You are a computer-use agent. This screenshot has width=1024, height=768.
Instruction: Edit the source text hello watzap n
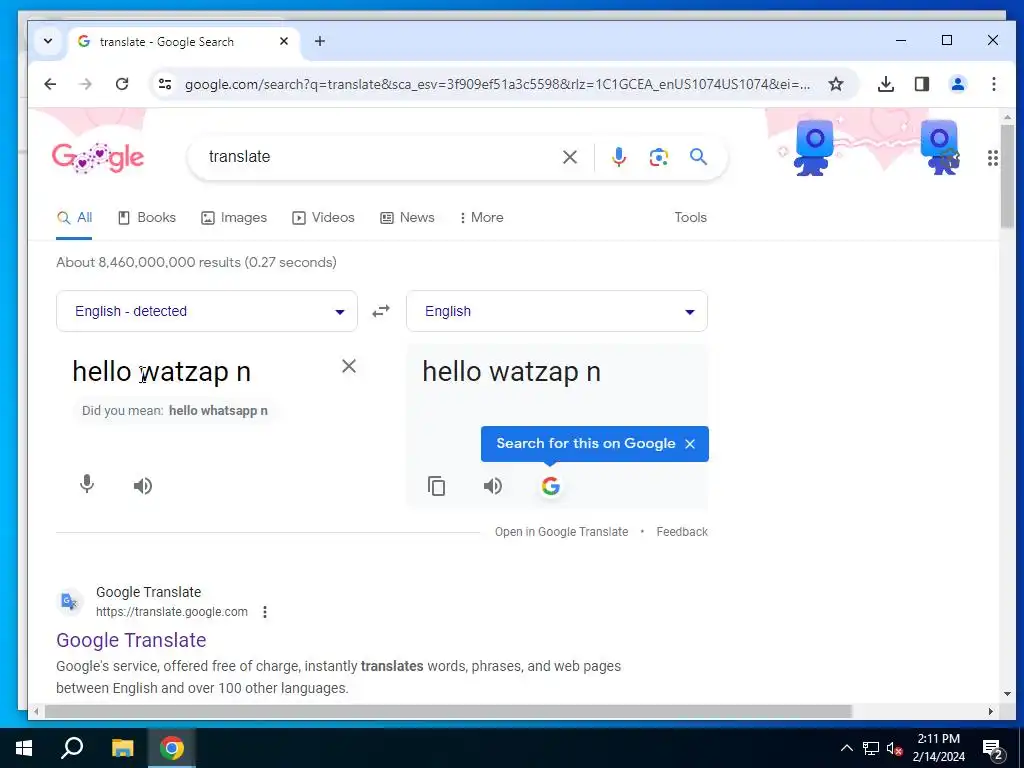point(161,372)
